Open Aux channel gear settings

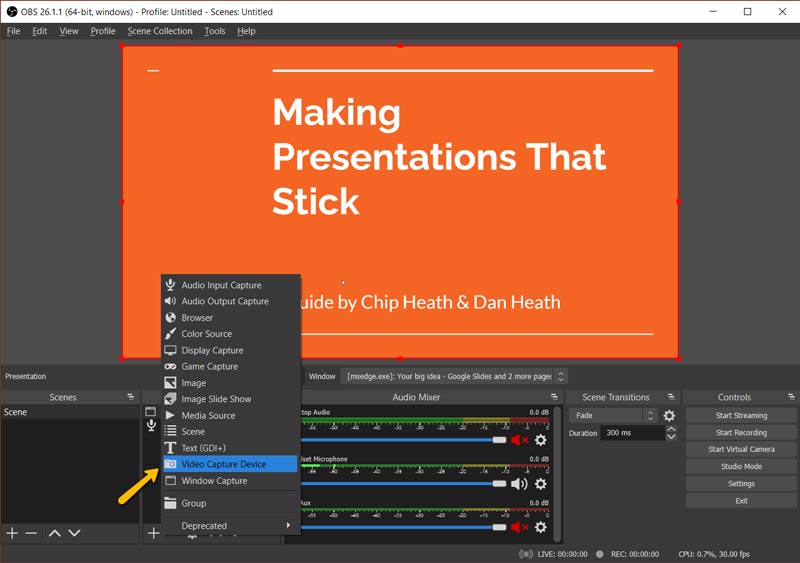[541, 527]
